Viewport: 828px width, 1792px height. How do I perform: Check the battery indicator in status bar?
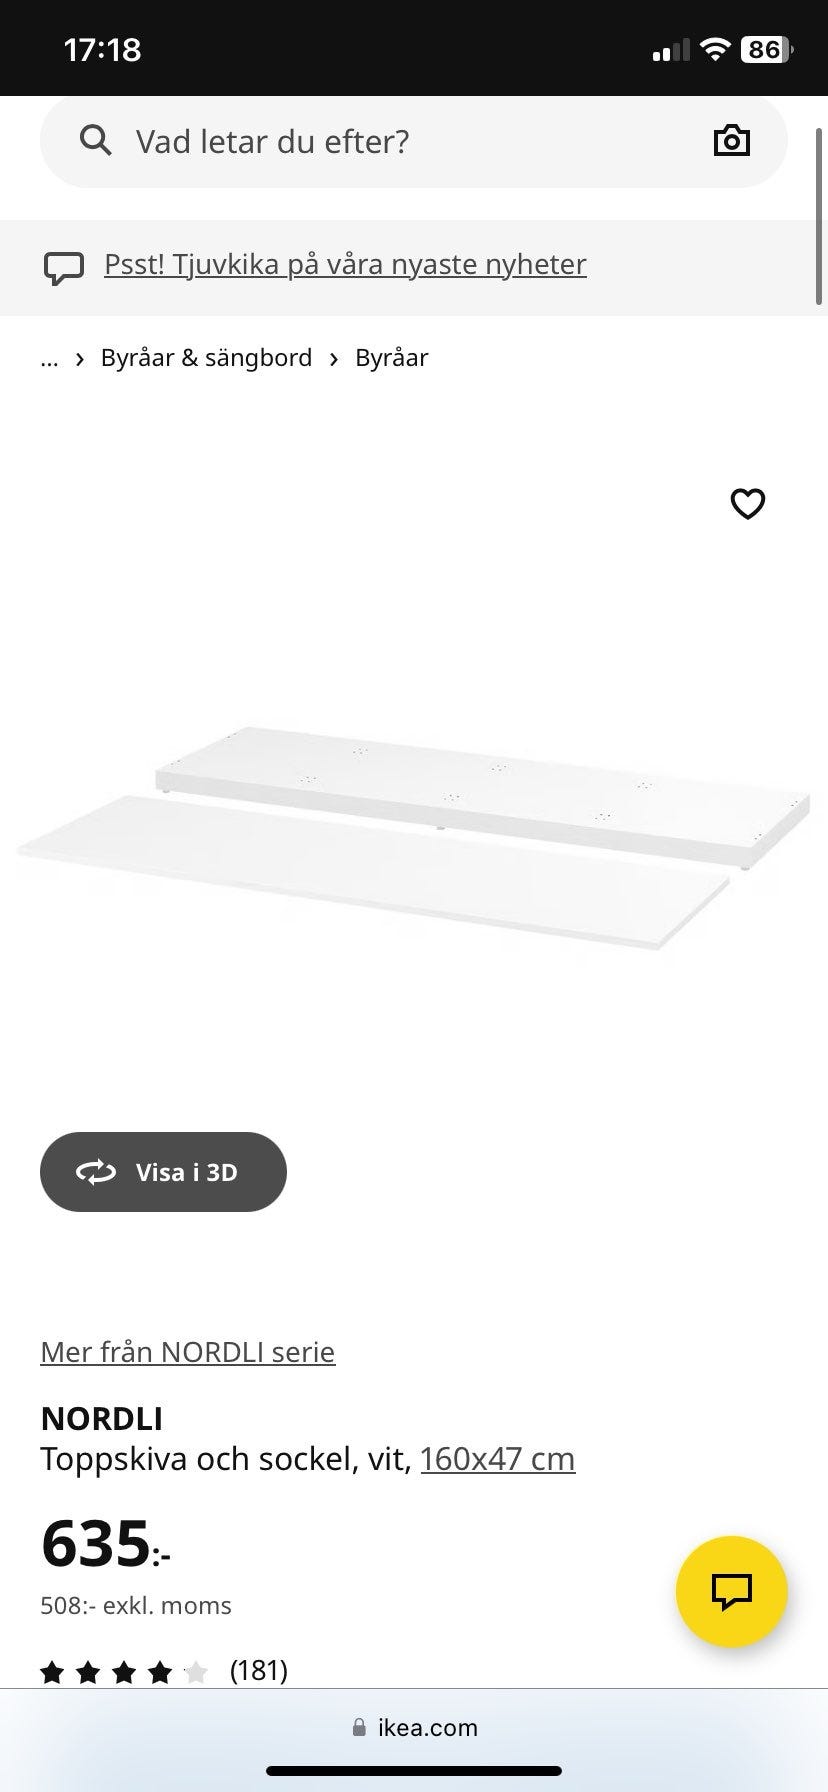click(x=767, y=49)
